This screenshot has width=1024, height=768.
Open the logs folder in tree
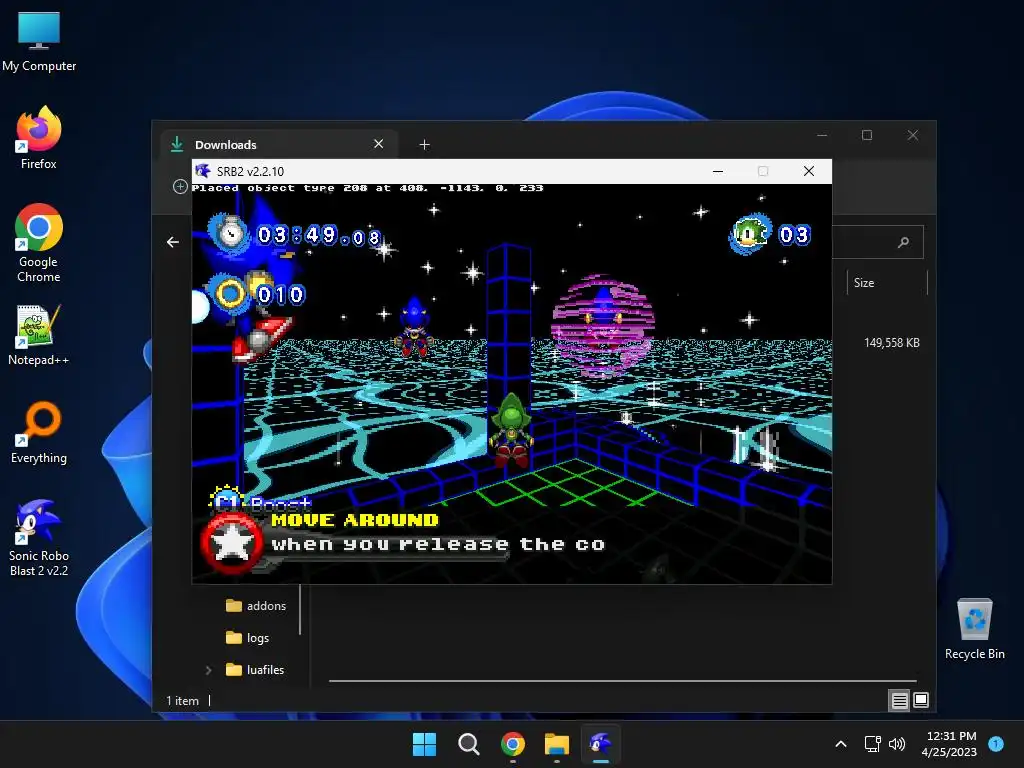[x=248, y=638]
